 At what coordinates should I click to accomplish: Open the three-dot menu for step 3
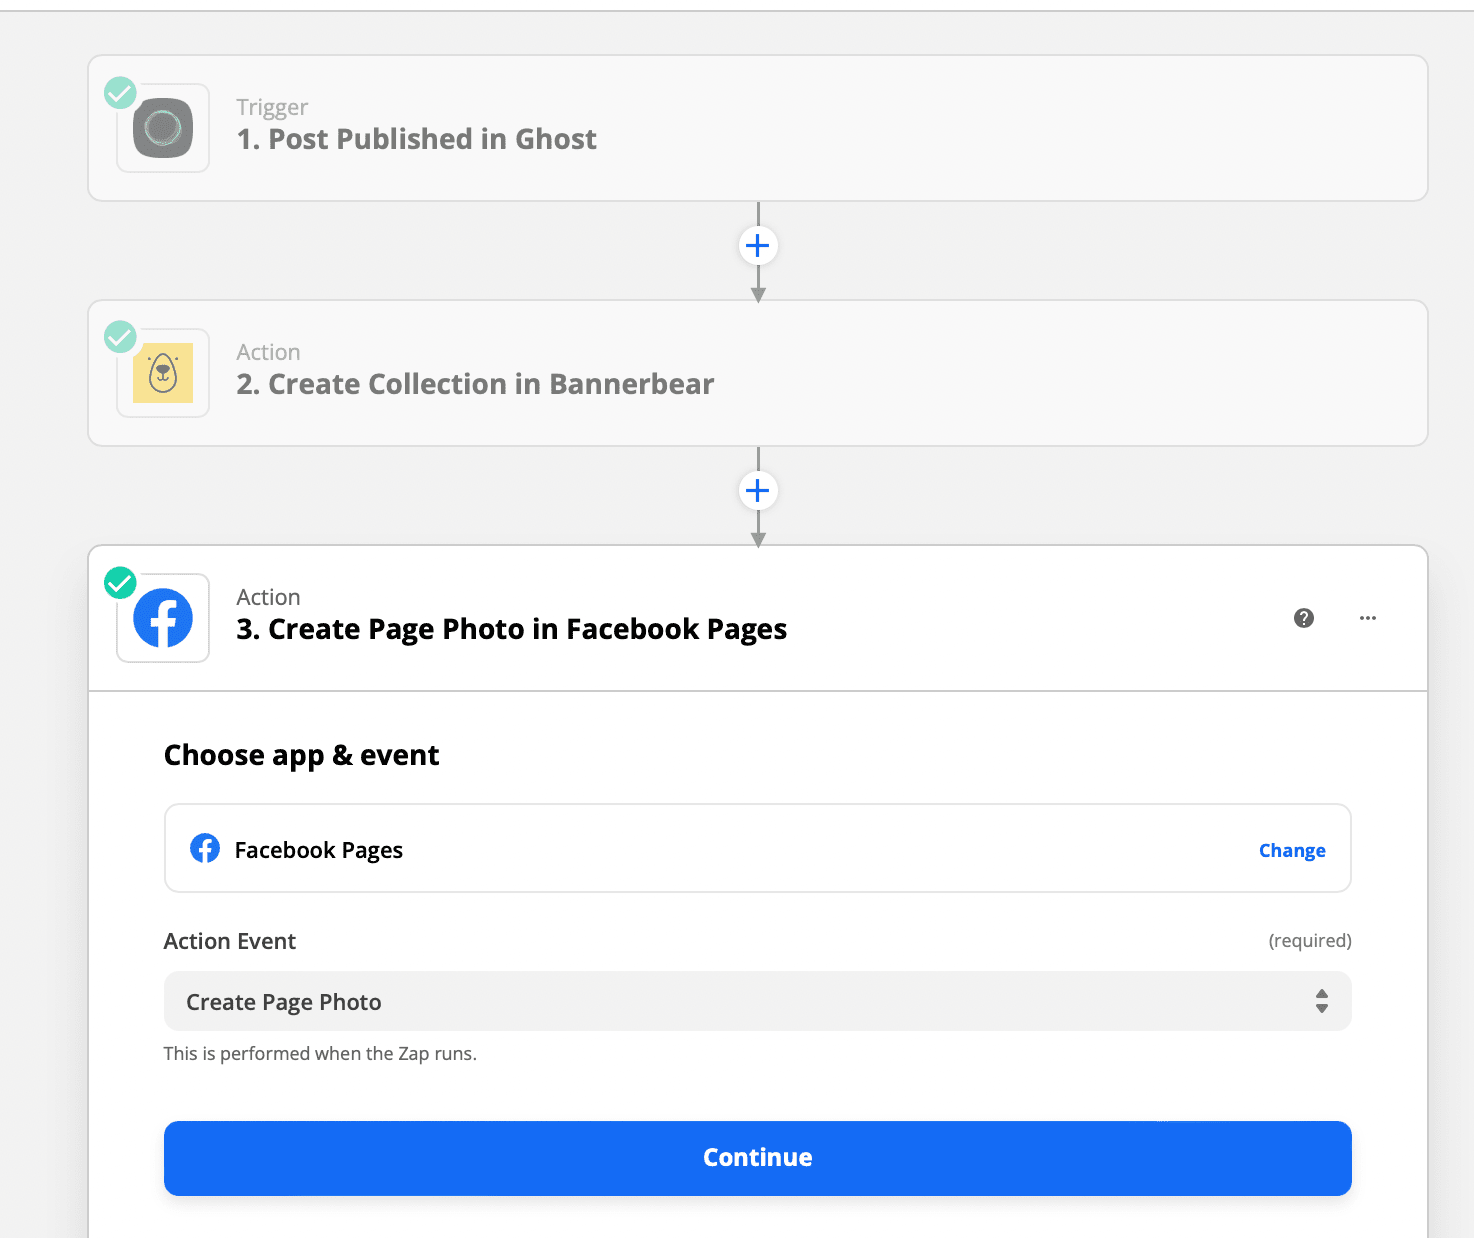click(x=1368, y=618)
